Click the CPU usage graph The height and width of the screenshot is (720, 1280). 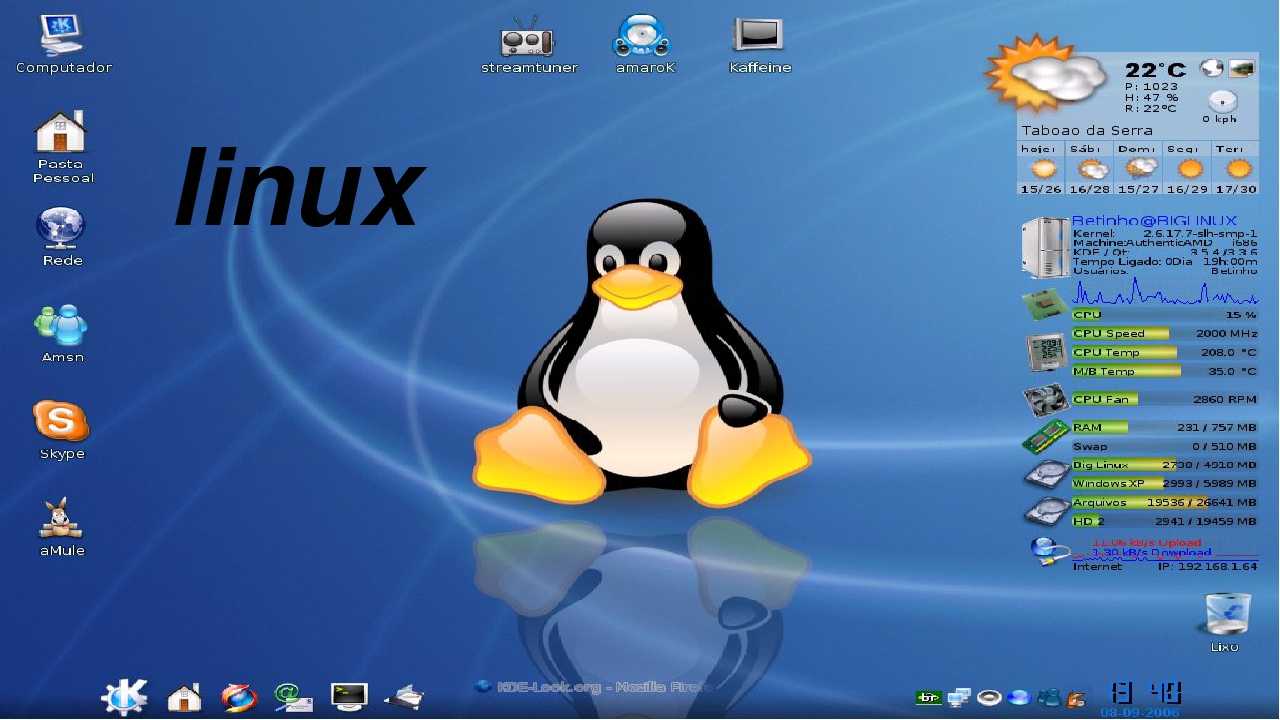(1165, 293)
